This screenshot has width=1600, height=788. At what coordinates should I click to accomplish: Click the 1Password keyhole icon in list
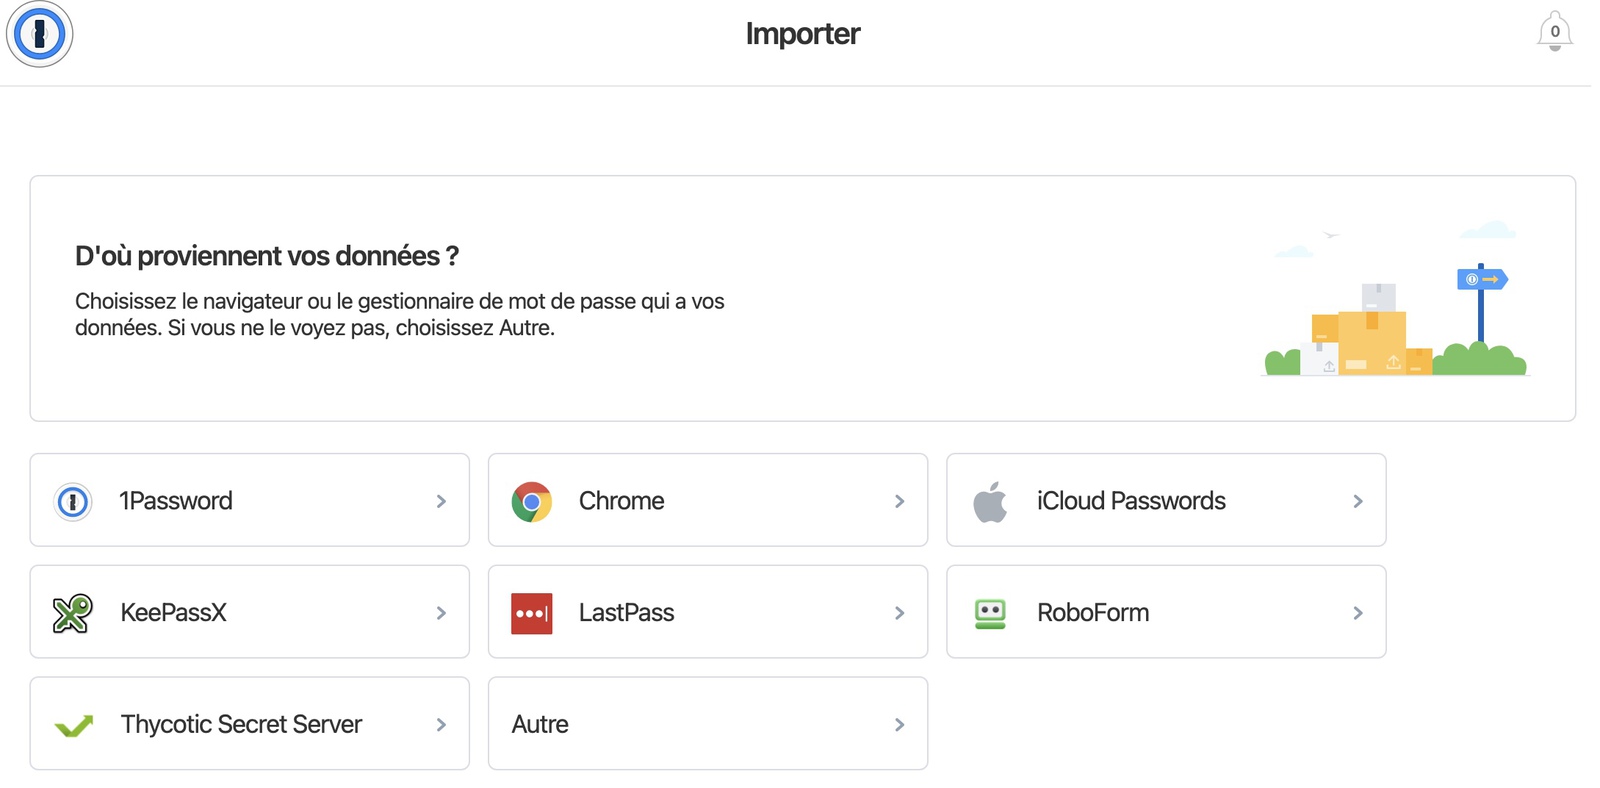coord(73,501)
